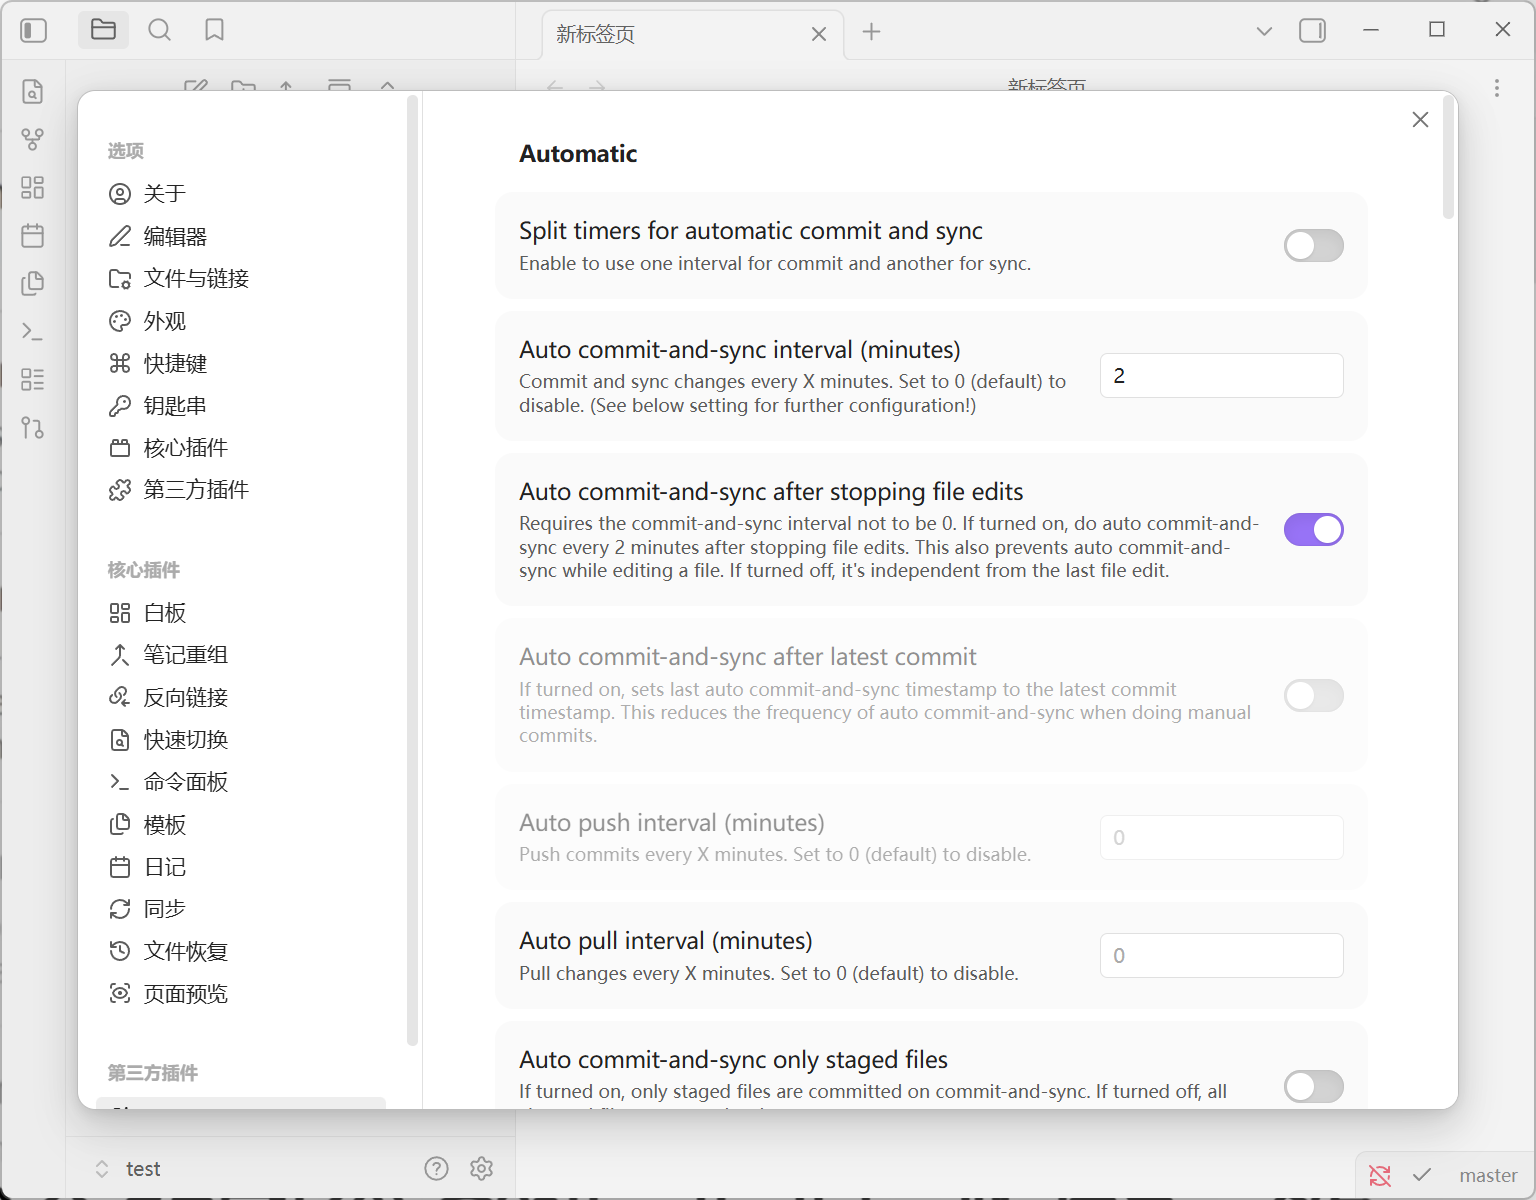
Task: Open new tab with plus icon
Action: coord(872,32)
